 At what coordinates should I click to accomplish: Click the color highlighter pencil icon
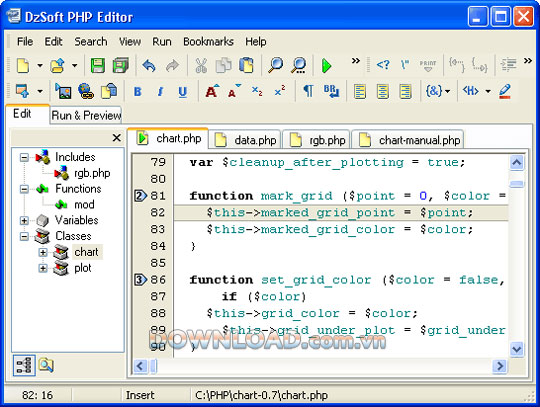[505, 91]
